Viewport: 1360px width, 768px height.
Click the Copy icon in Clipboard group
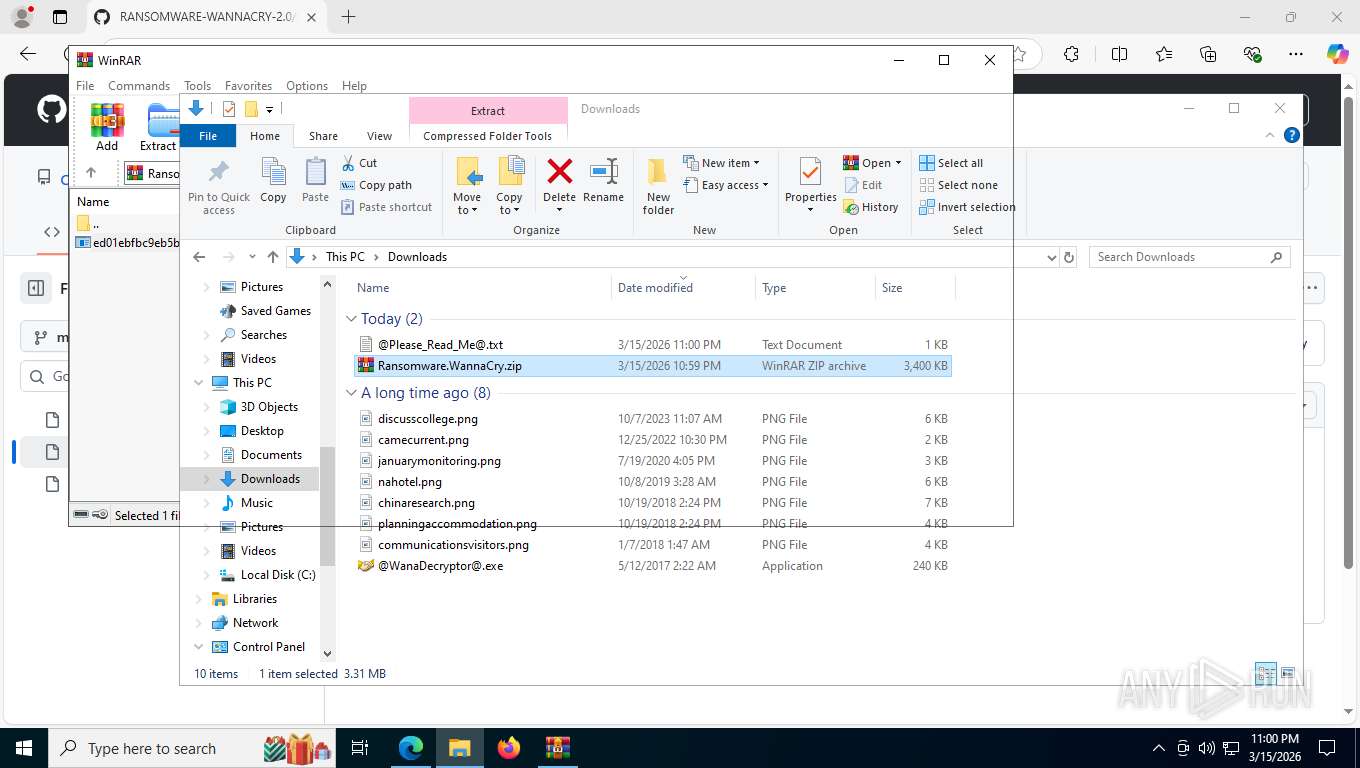coord(273,172)
